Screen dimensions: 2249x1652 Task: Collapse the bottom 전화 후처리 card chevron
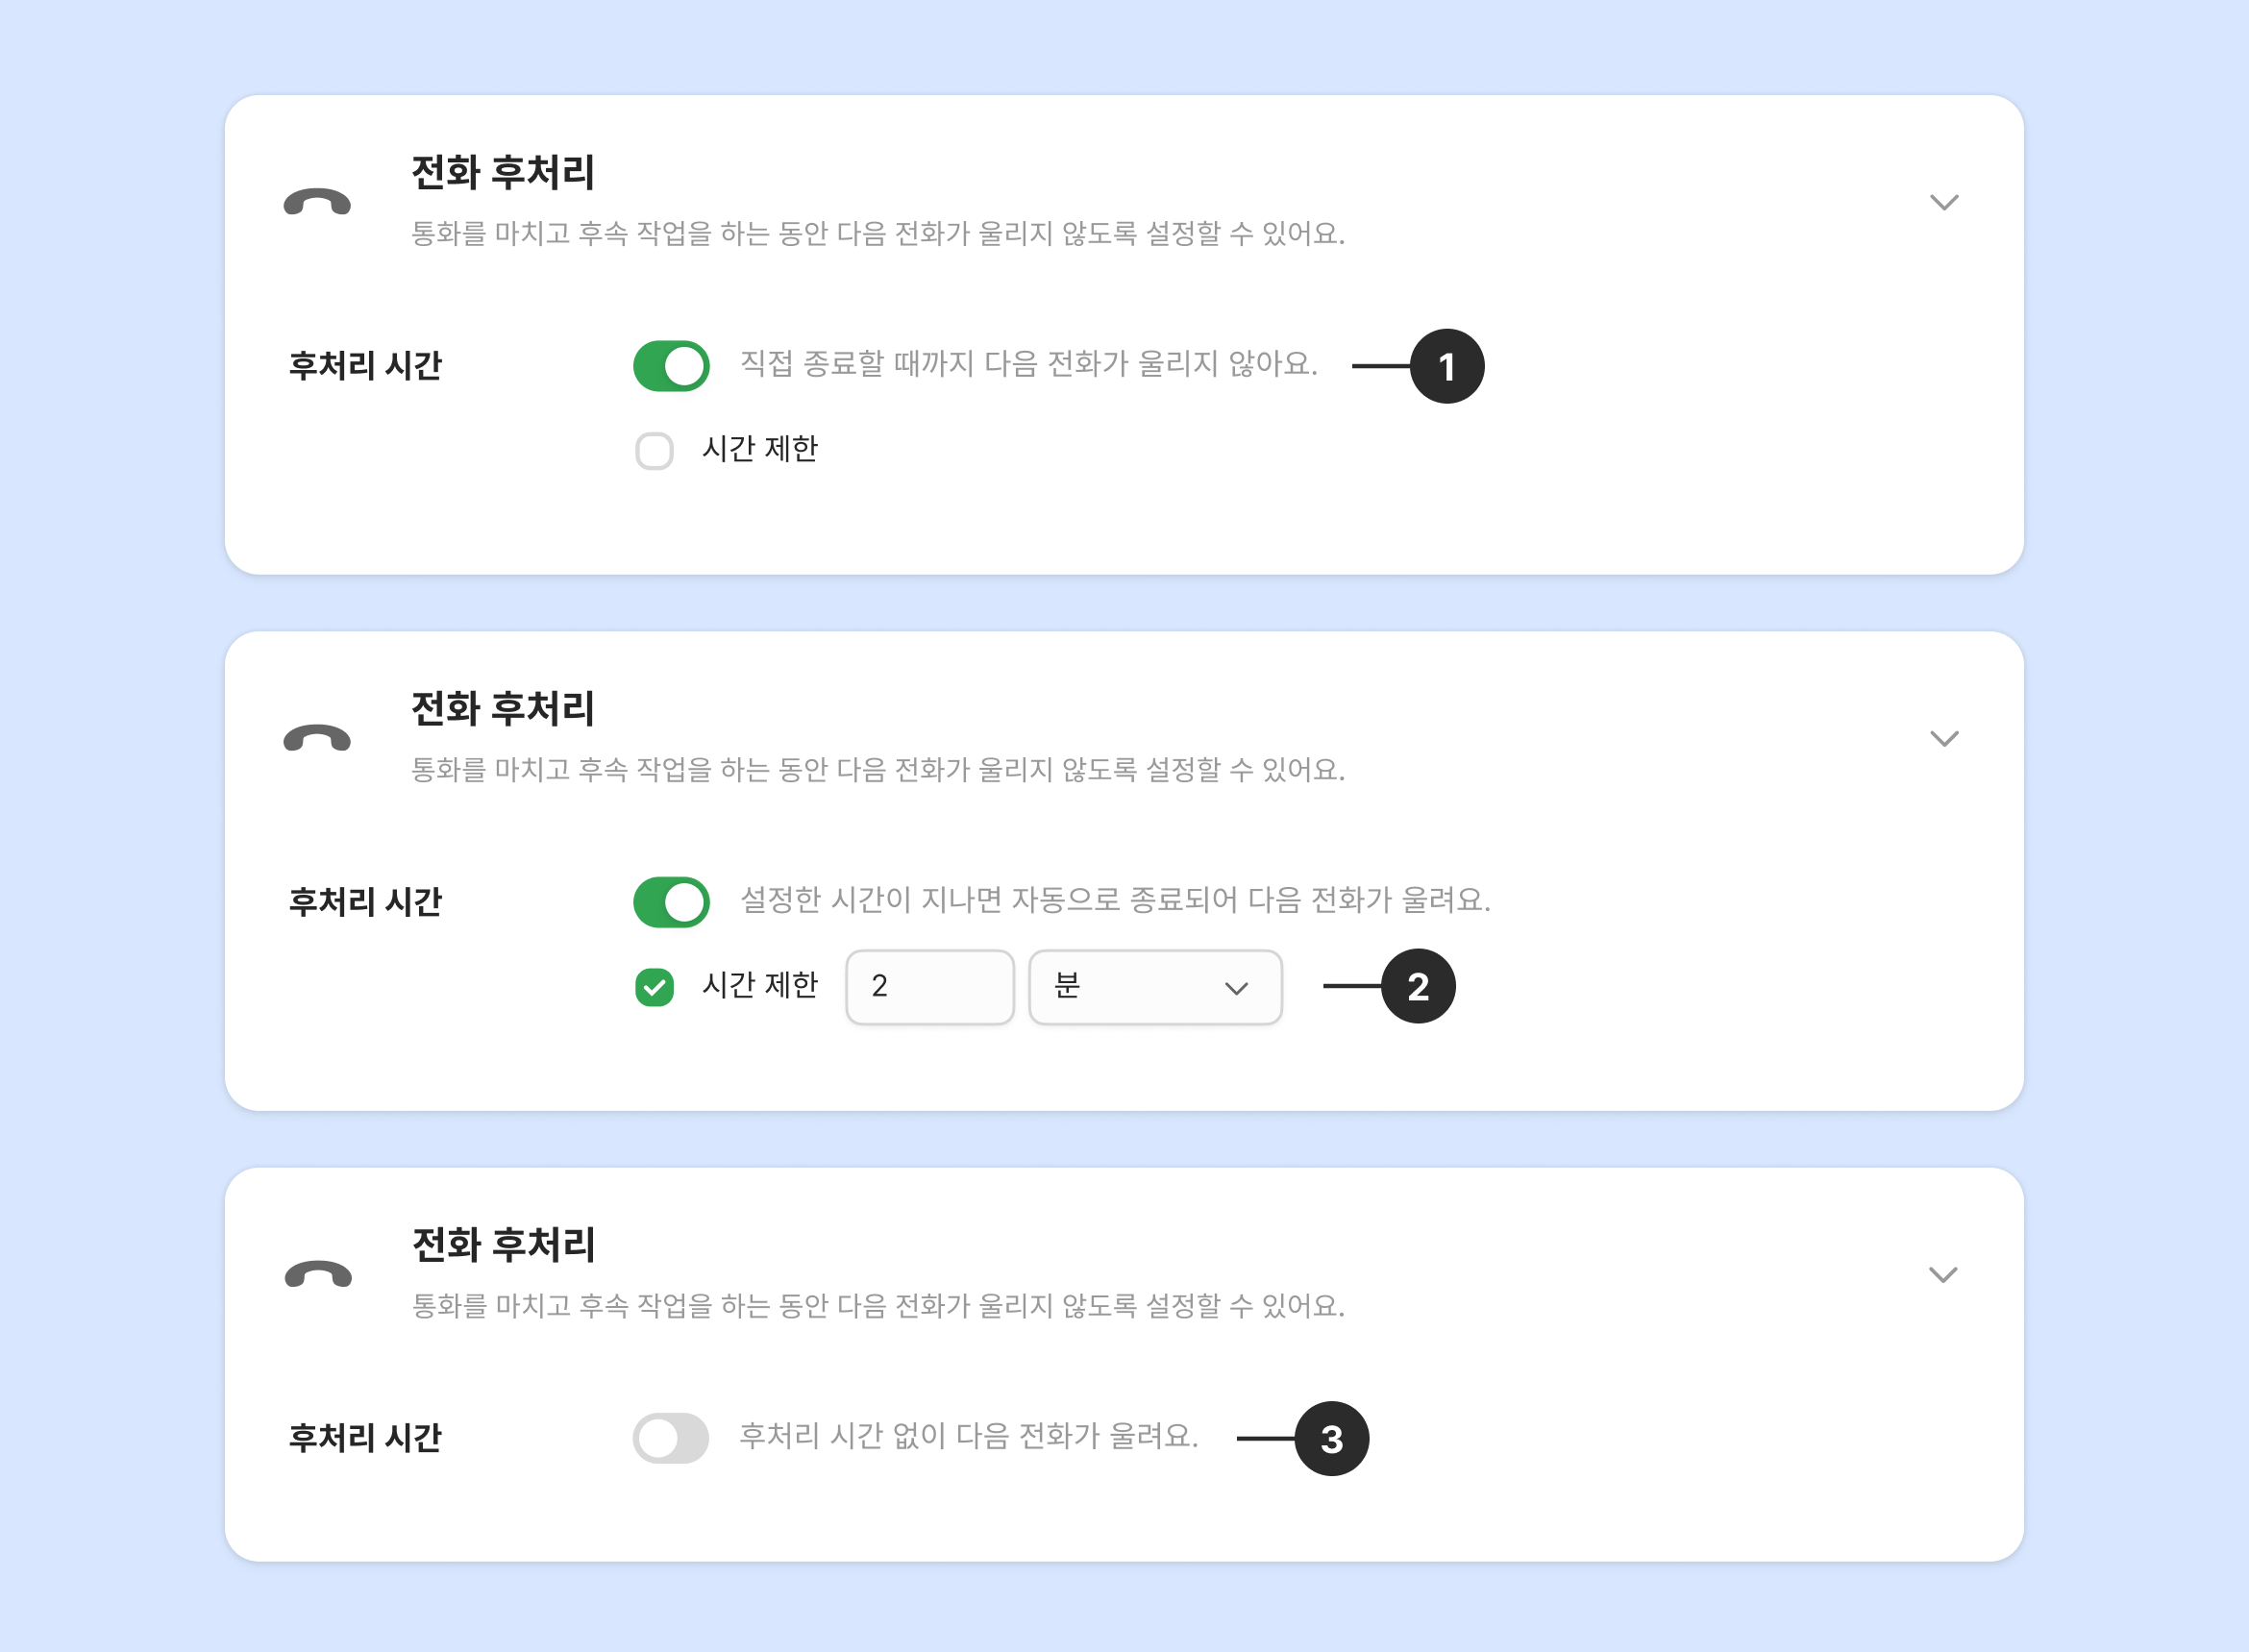[x=1942, y=1274]
